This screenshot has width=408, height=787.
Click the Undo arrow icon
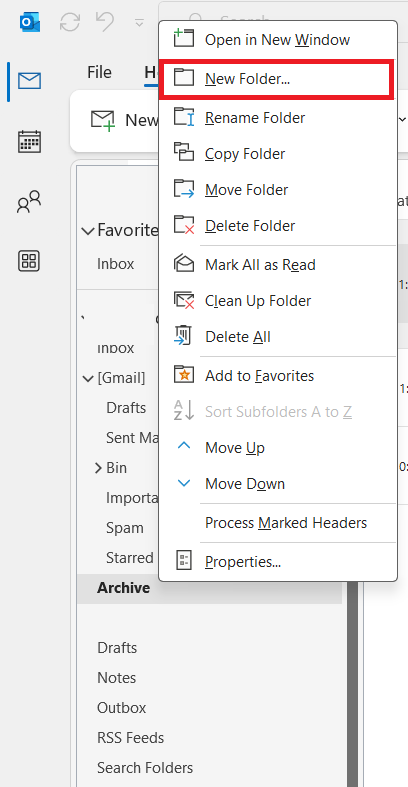pos(104,22)
